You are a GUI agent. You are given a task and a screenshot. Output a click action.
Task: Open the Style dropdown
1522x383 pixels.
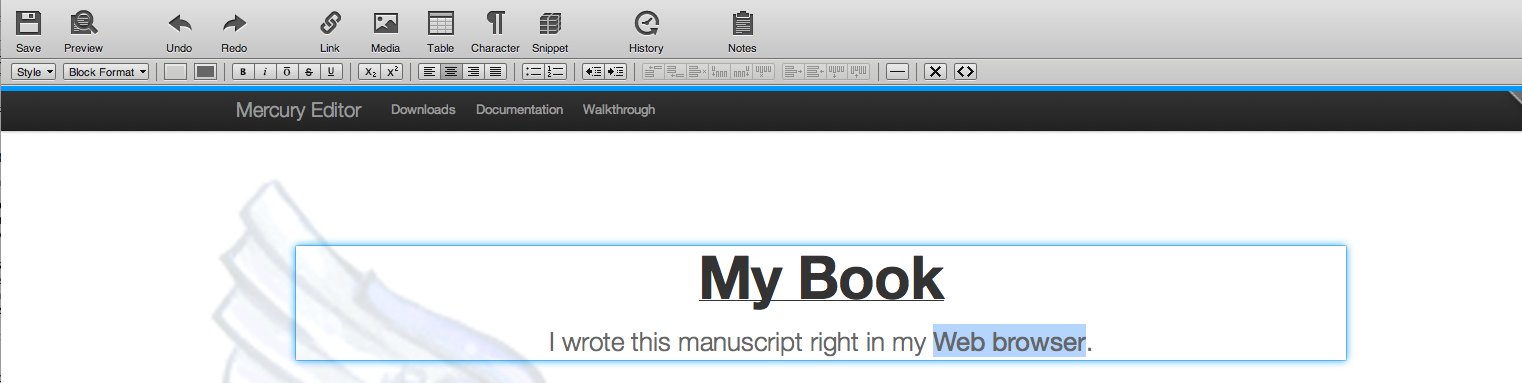click(33, 72)
